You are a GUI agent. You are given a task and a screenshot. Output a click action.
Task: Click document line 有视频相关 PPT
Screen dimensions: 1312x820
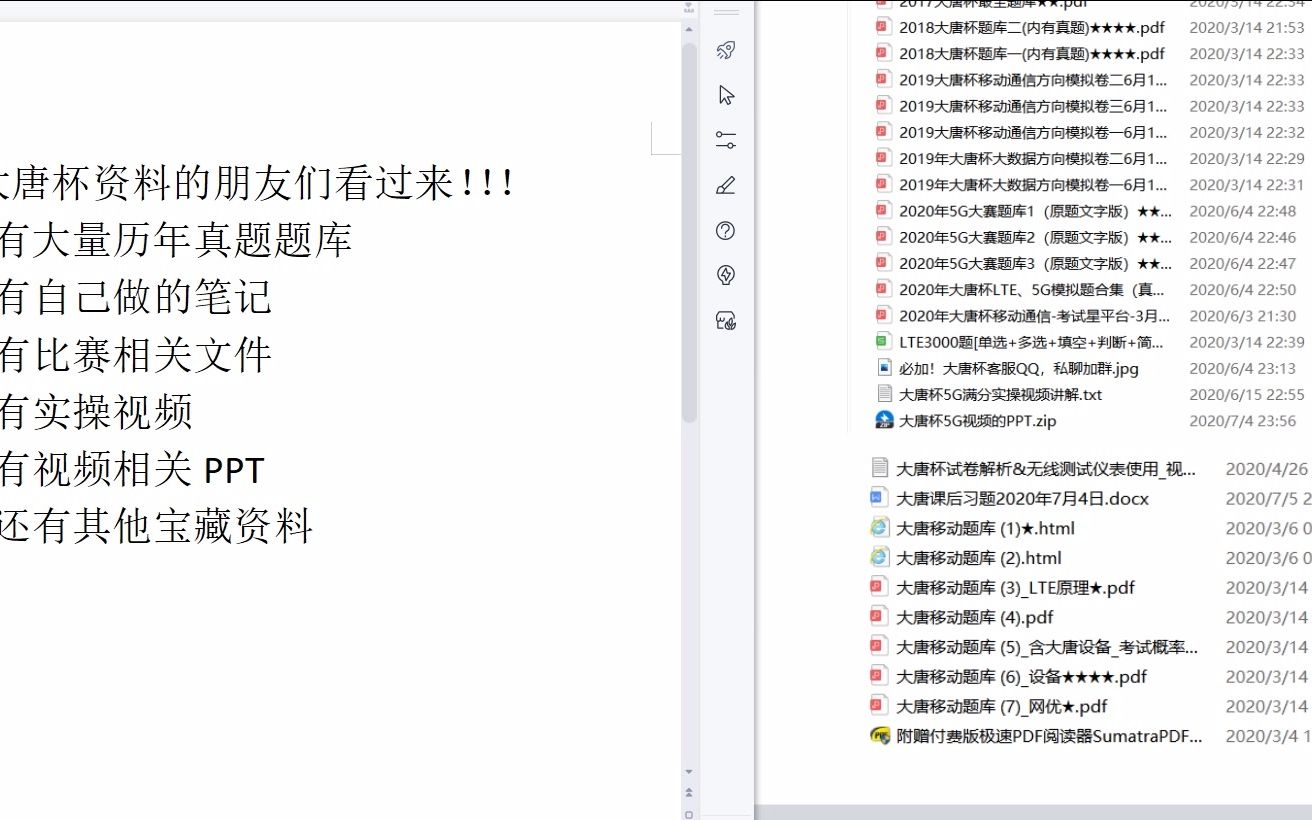(x=132, y=468)
